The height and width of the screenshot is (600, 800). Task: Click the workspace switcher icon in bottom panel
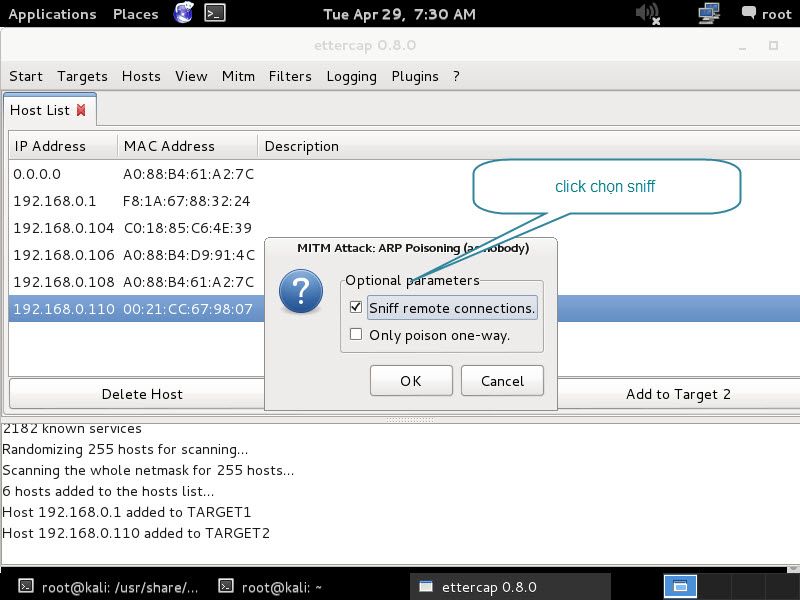click(680, 586)
